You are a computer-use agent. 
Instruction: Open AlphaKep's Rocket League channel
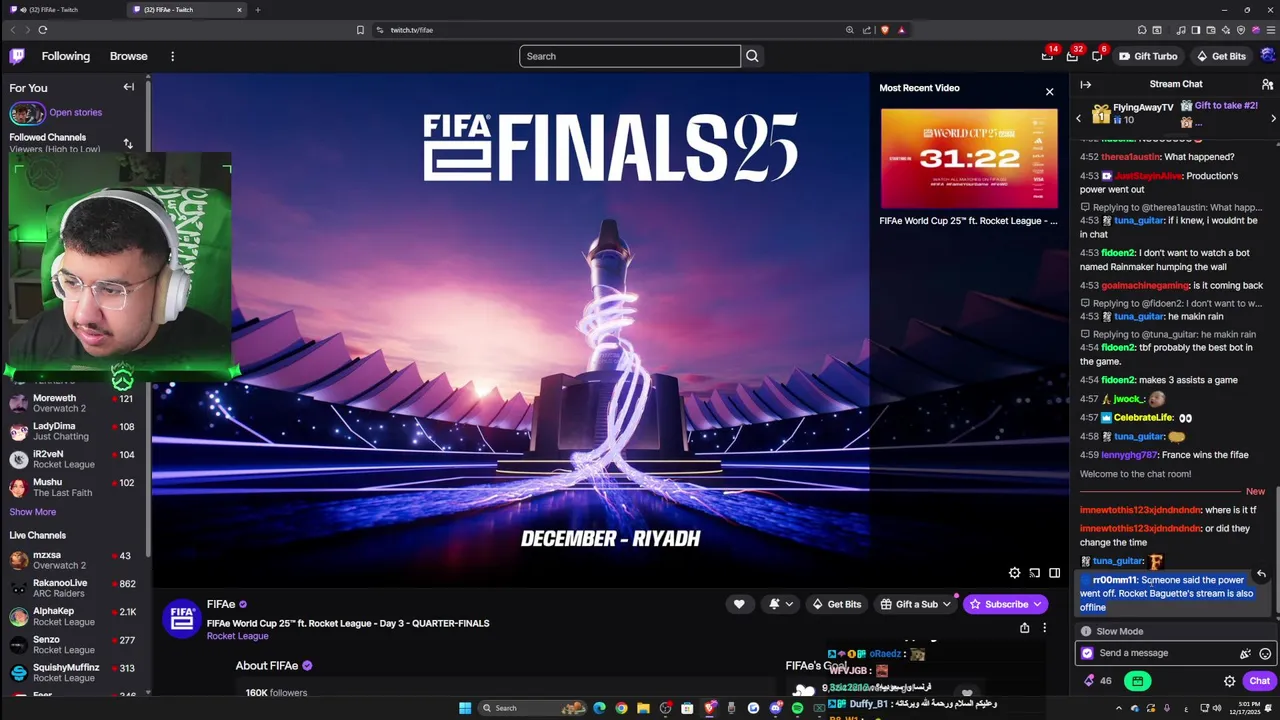click(x=74, y=616)
